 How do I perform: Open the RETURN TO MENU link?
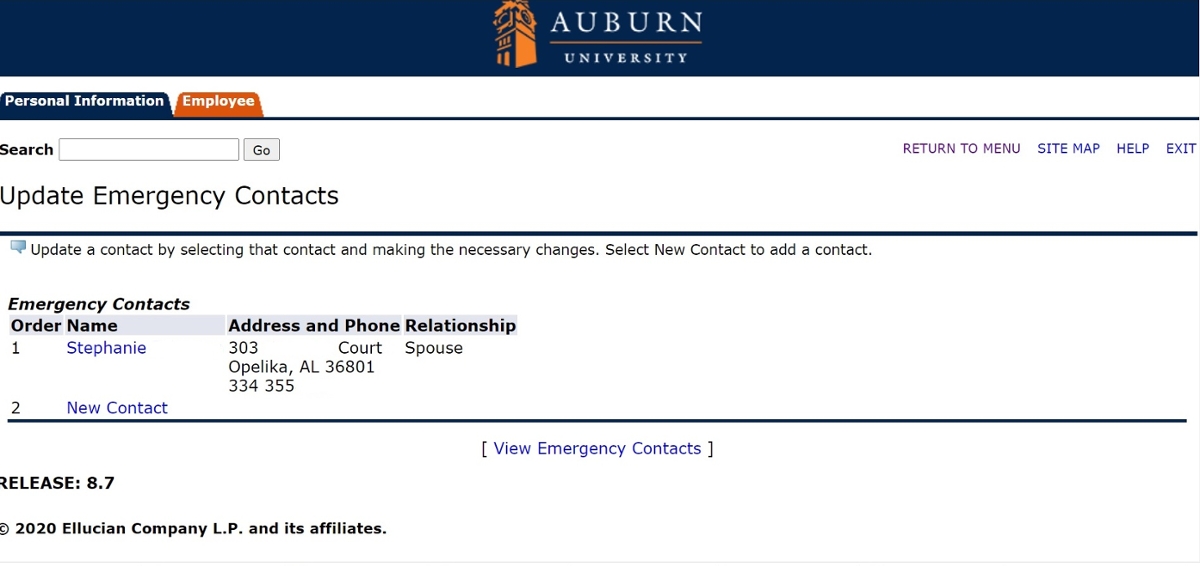tap(961, 148)
